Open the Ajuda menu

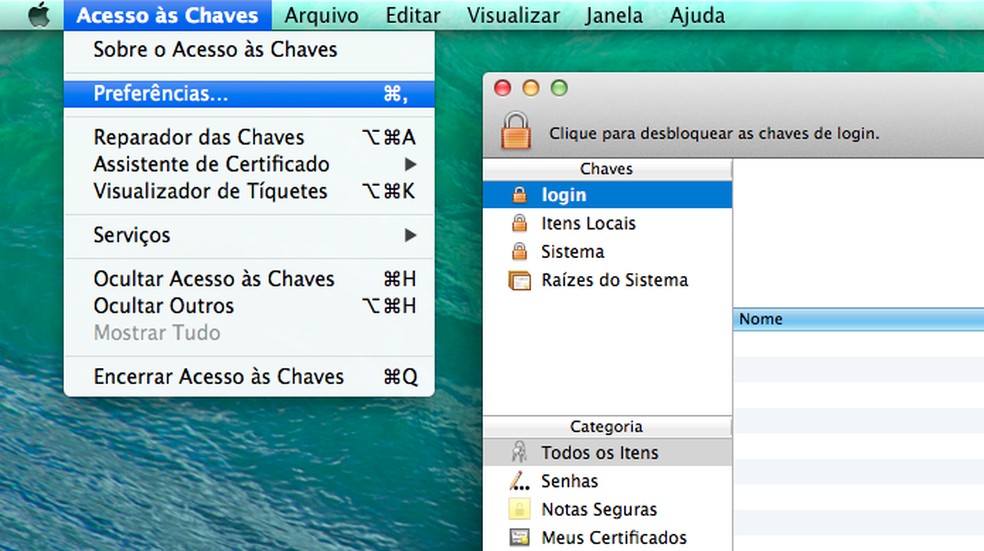697,15
